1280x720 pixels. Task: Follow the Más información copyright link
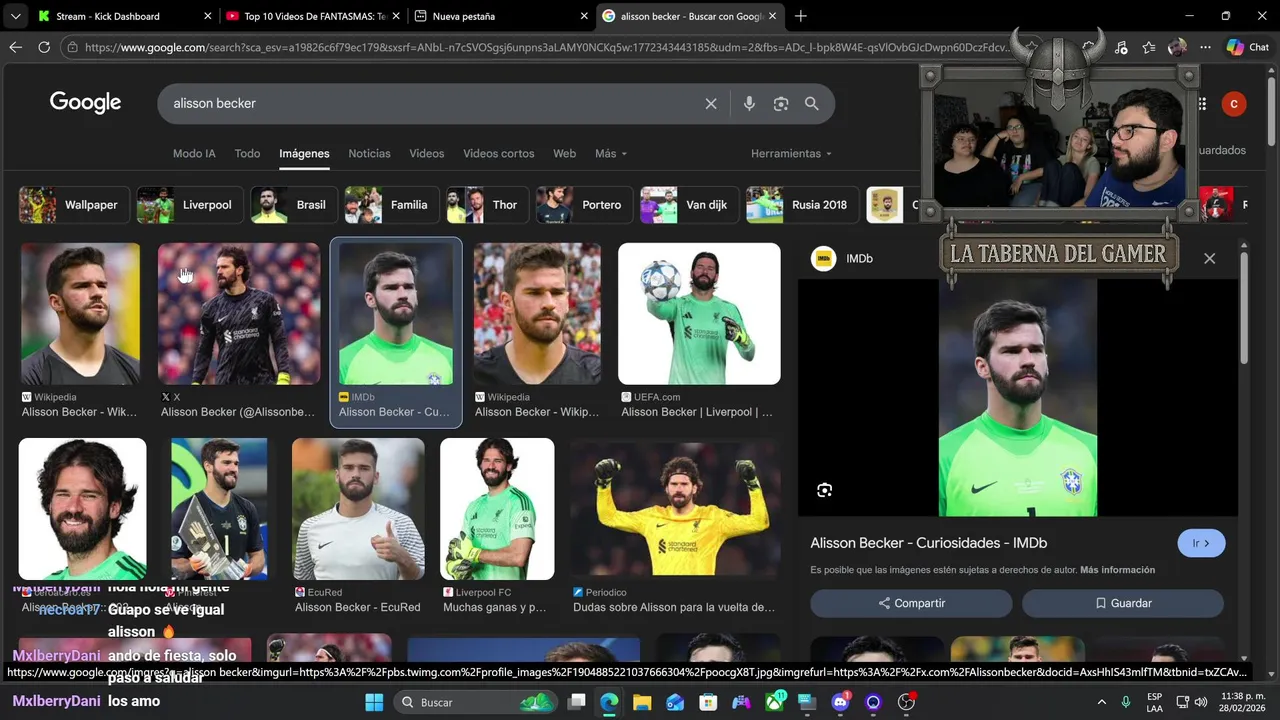pyautogui.click(x=1118, y=570)
